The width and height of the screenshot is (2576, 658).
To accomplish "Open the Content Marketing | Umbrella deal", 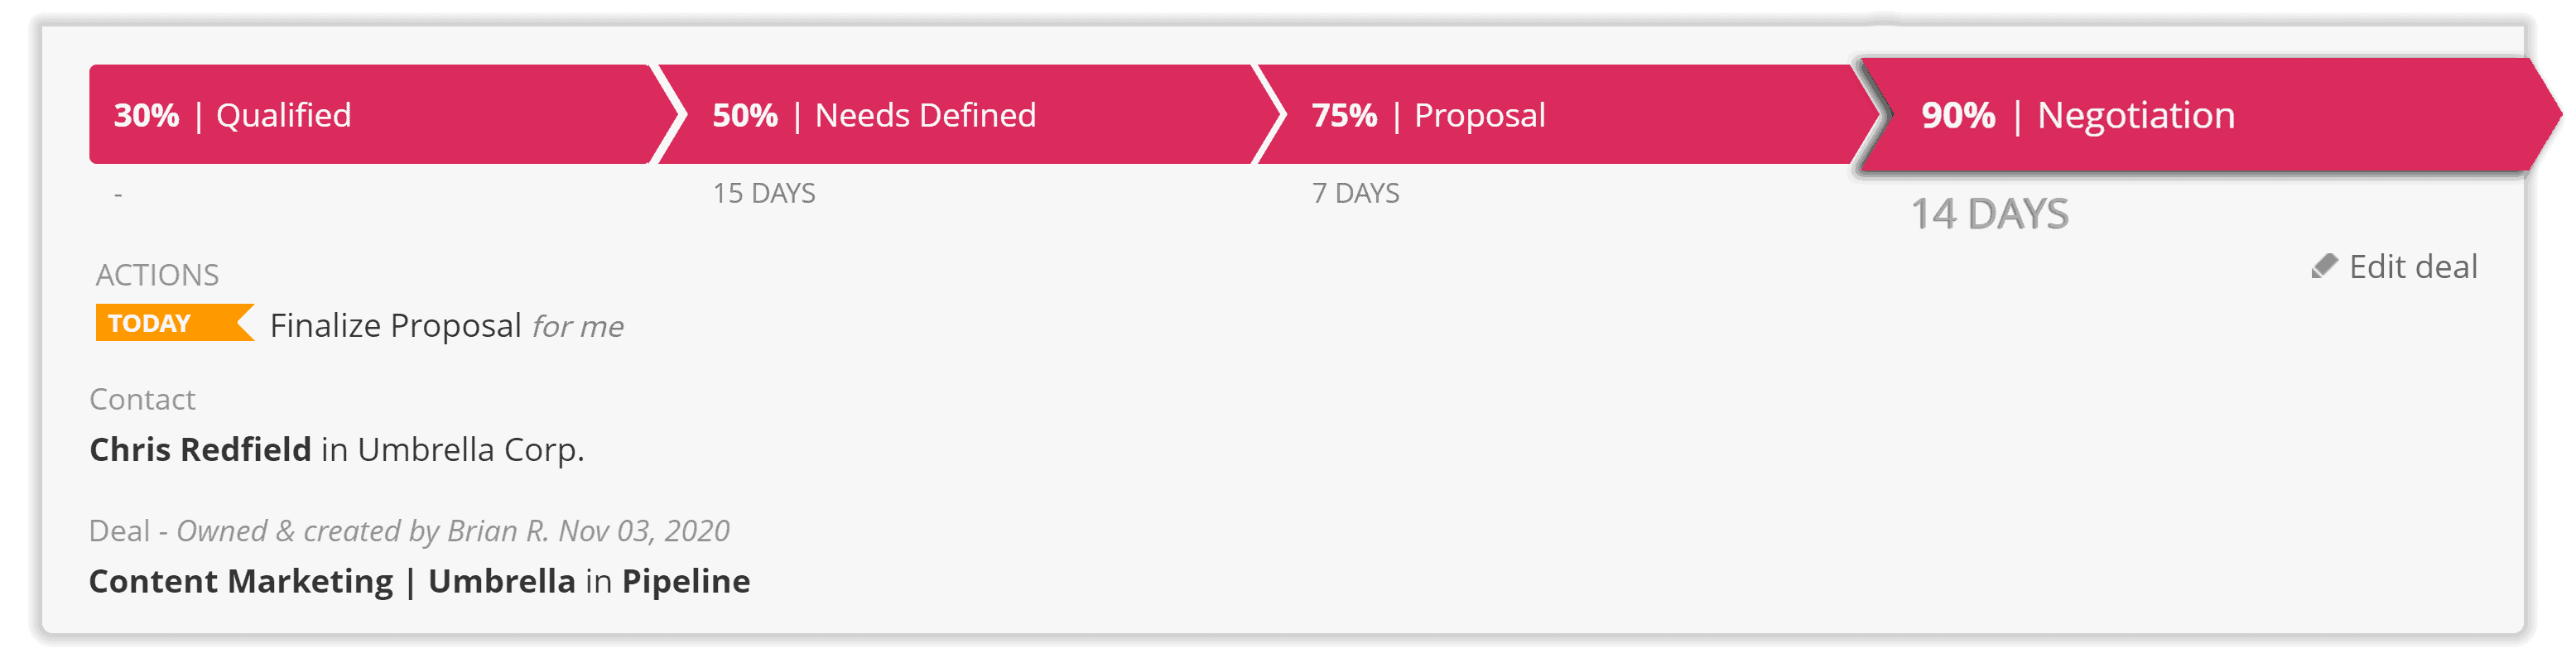I will pos(332,581).
